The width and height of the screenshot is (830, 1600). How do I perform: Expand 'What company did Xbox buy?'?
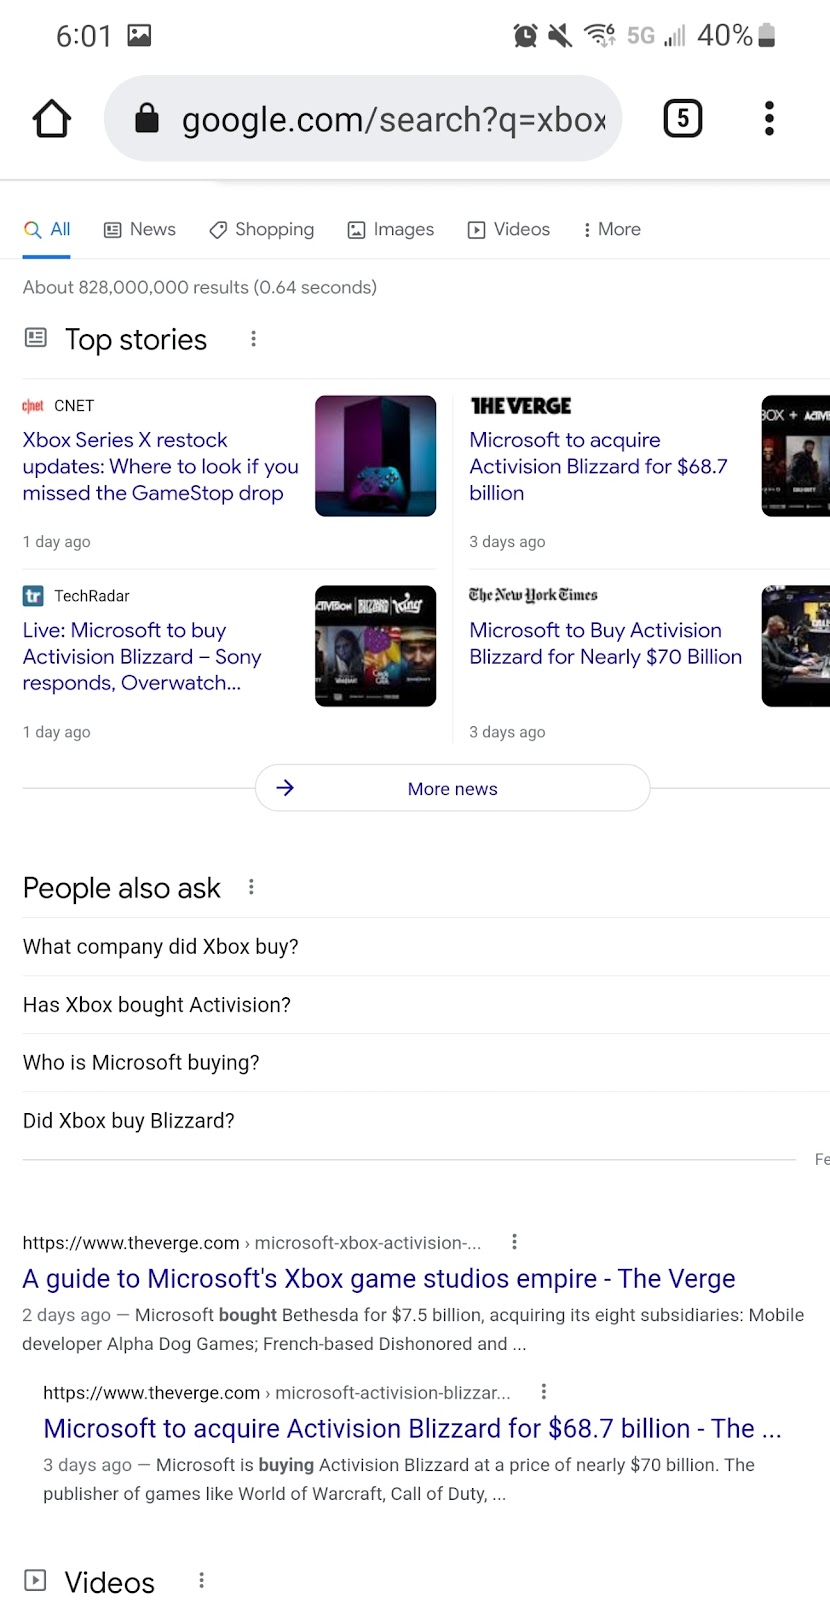coord(426,946)
